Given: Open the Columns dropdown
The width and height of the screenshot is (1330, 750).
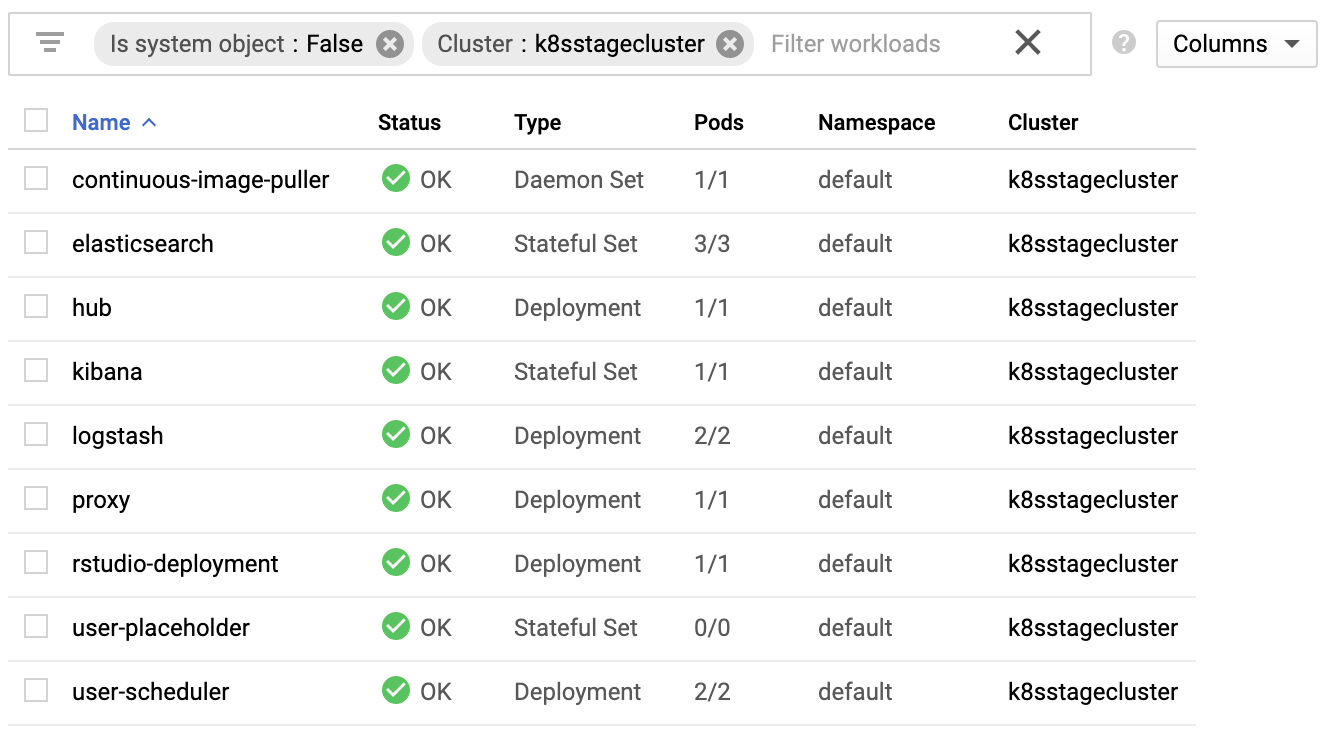Looking at the screenshot, I should (1236, 44).
